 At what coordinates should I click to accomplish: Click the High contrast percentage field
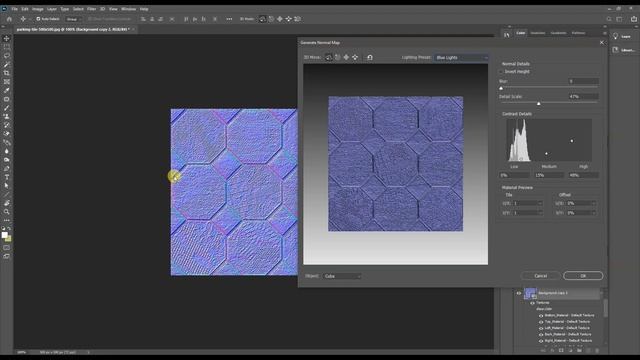point(584,175)
